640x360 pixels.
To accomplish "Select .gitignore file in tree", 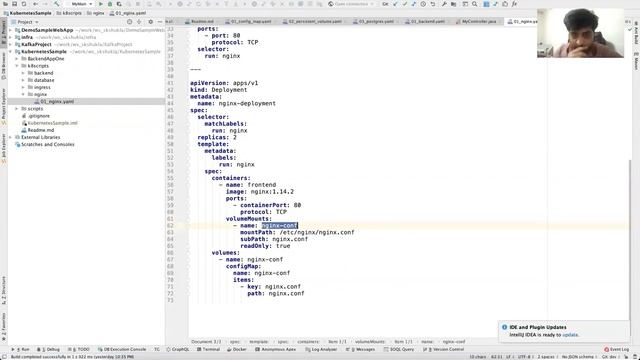I will tap(39, 116).
